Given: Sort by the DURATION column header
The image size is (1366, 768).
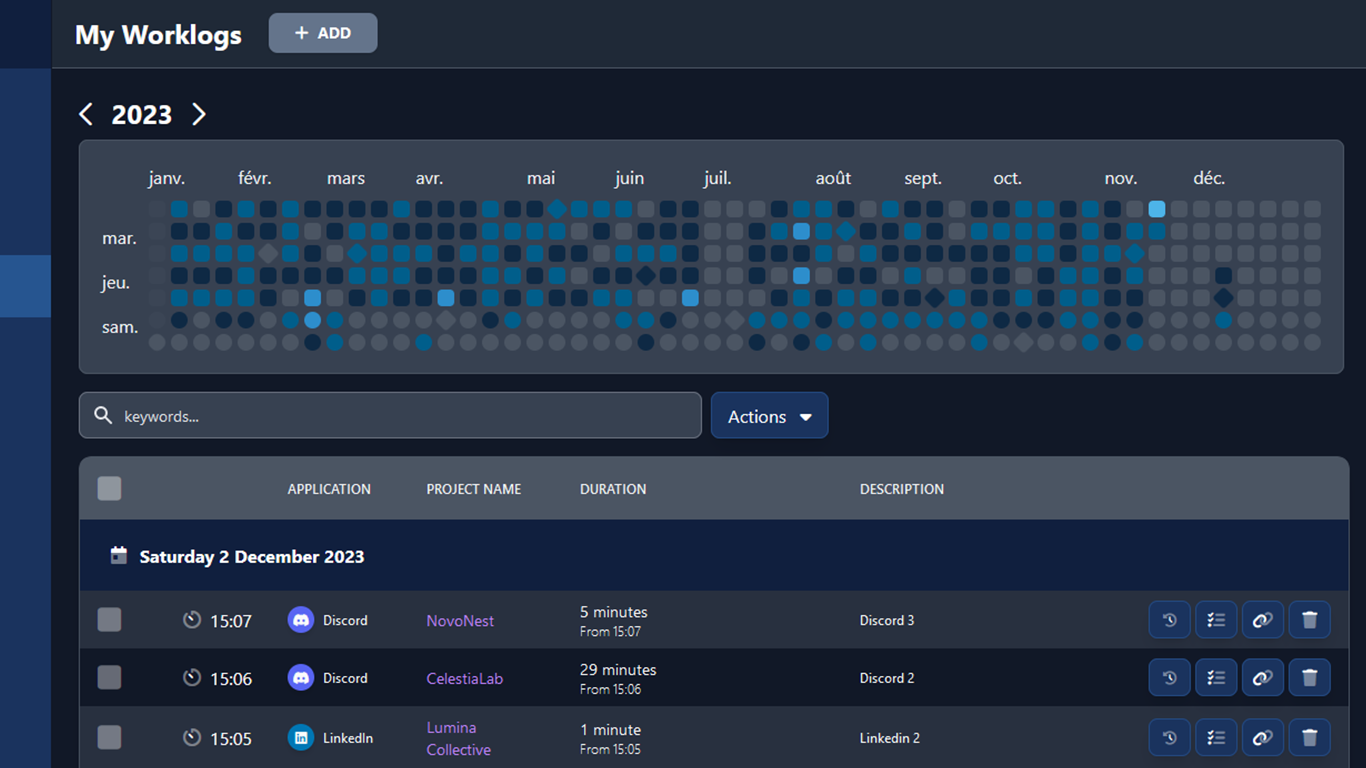Looking at the screenshot, I should tap(613, 489).
